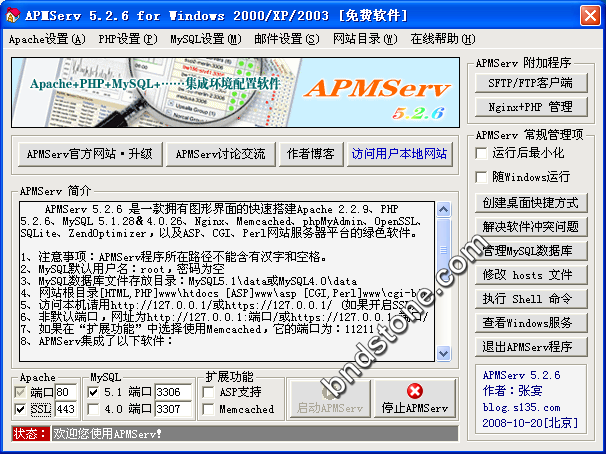Click 管理MySQL数据库 button
Viewport: 606px width, 454px height.
[531, 251]
